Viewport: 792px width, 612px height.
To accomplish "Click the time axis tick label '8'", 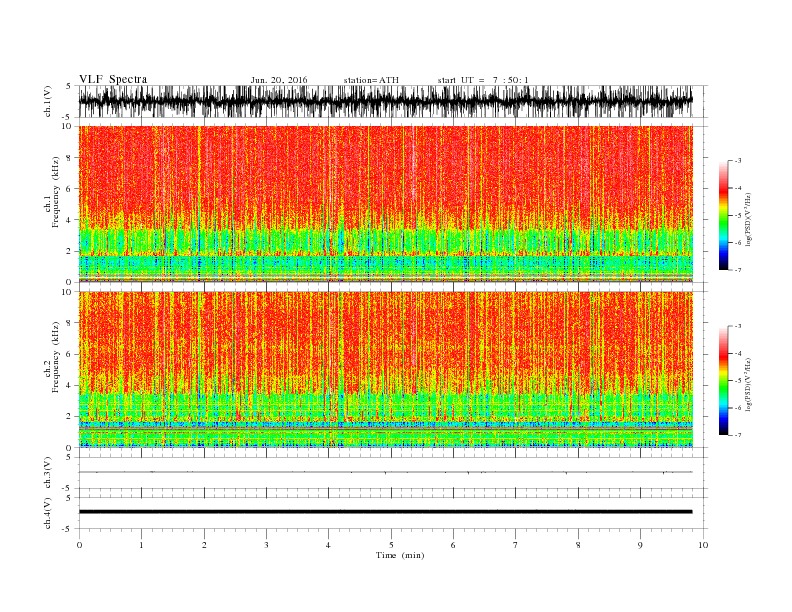I will 578,545.
